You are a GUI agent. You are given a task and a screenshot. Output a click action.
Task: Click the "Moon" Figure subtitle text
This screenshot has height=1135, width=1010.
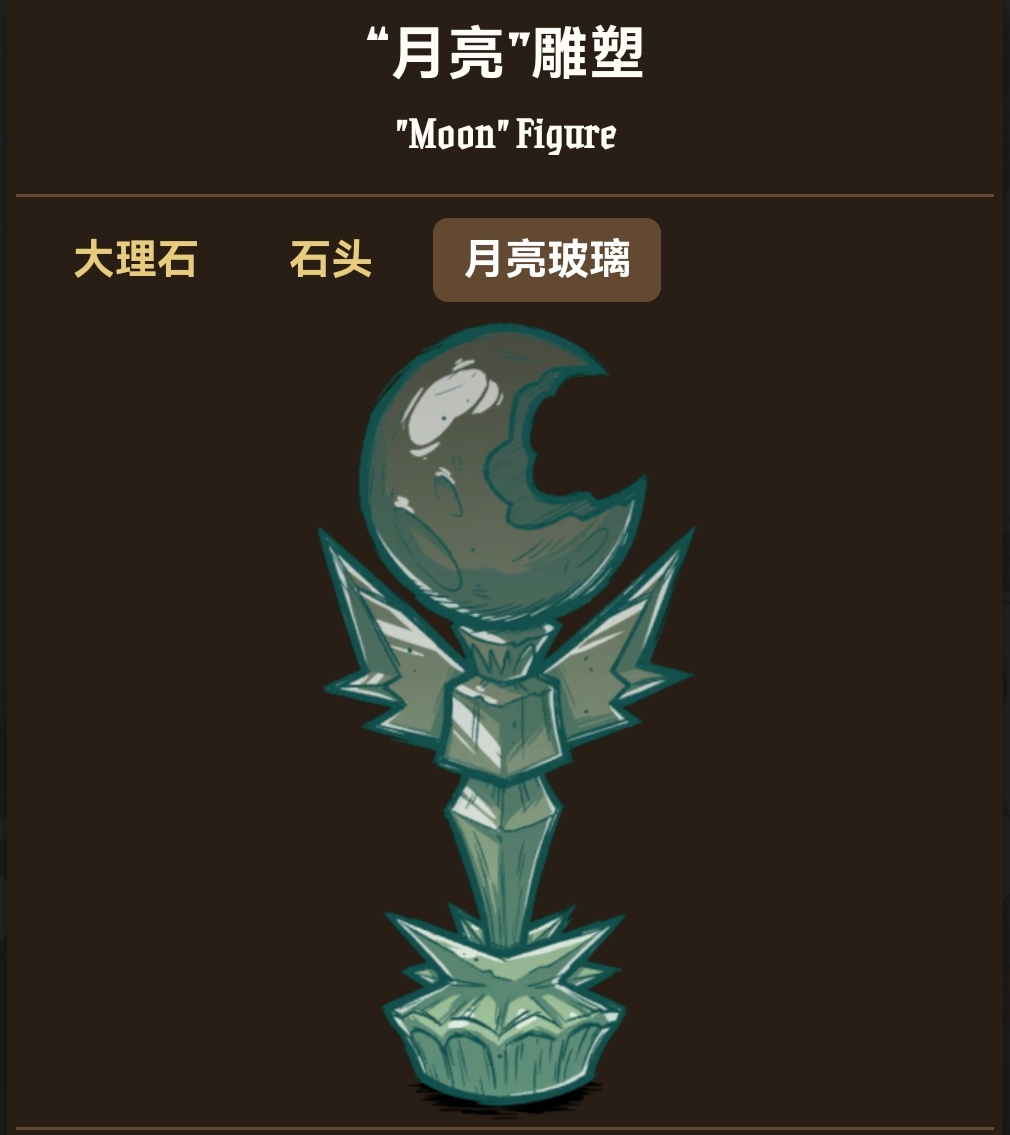click(x=506, y=135)
